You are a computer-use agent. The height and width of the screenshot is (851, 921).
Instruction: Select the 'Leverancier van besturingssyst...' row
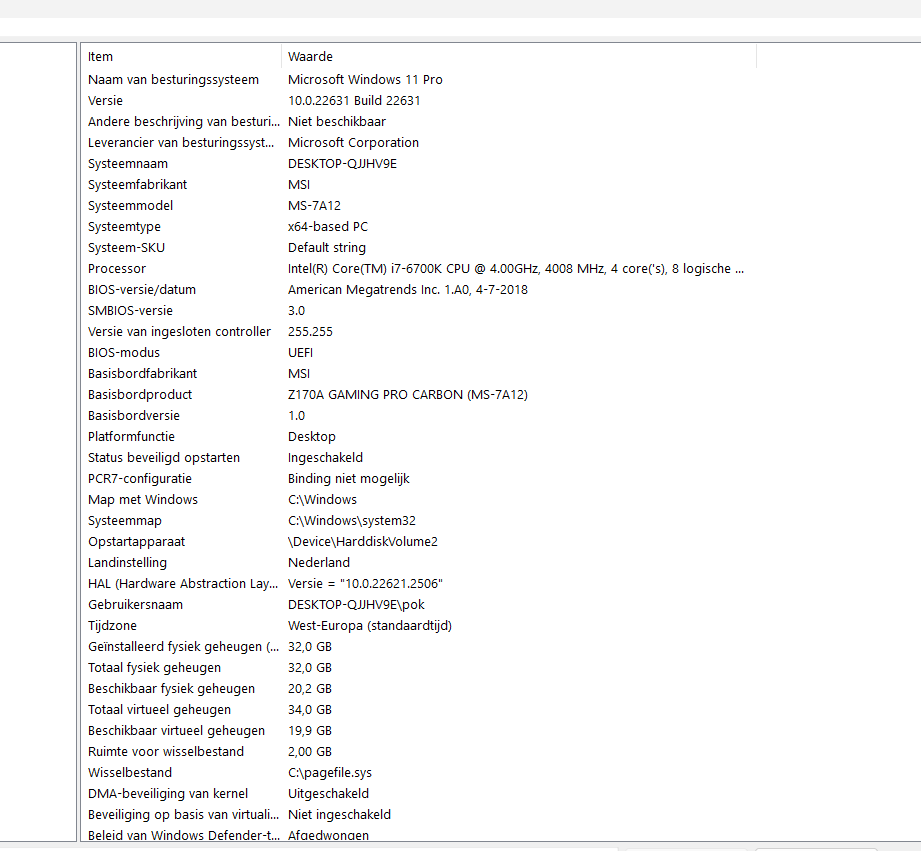[181, 143]
